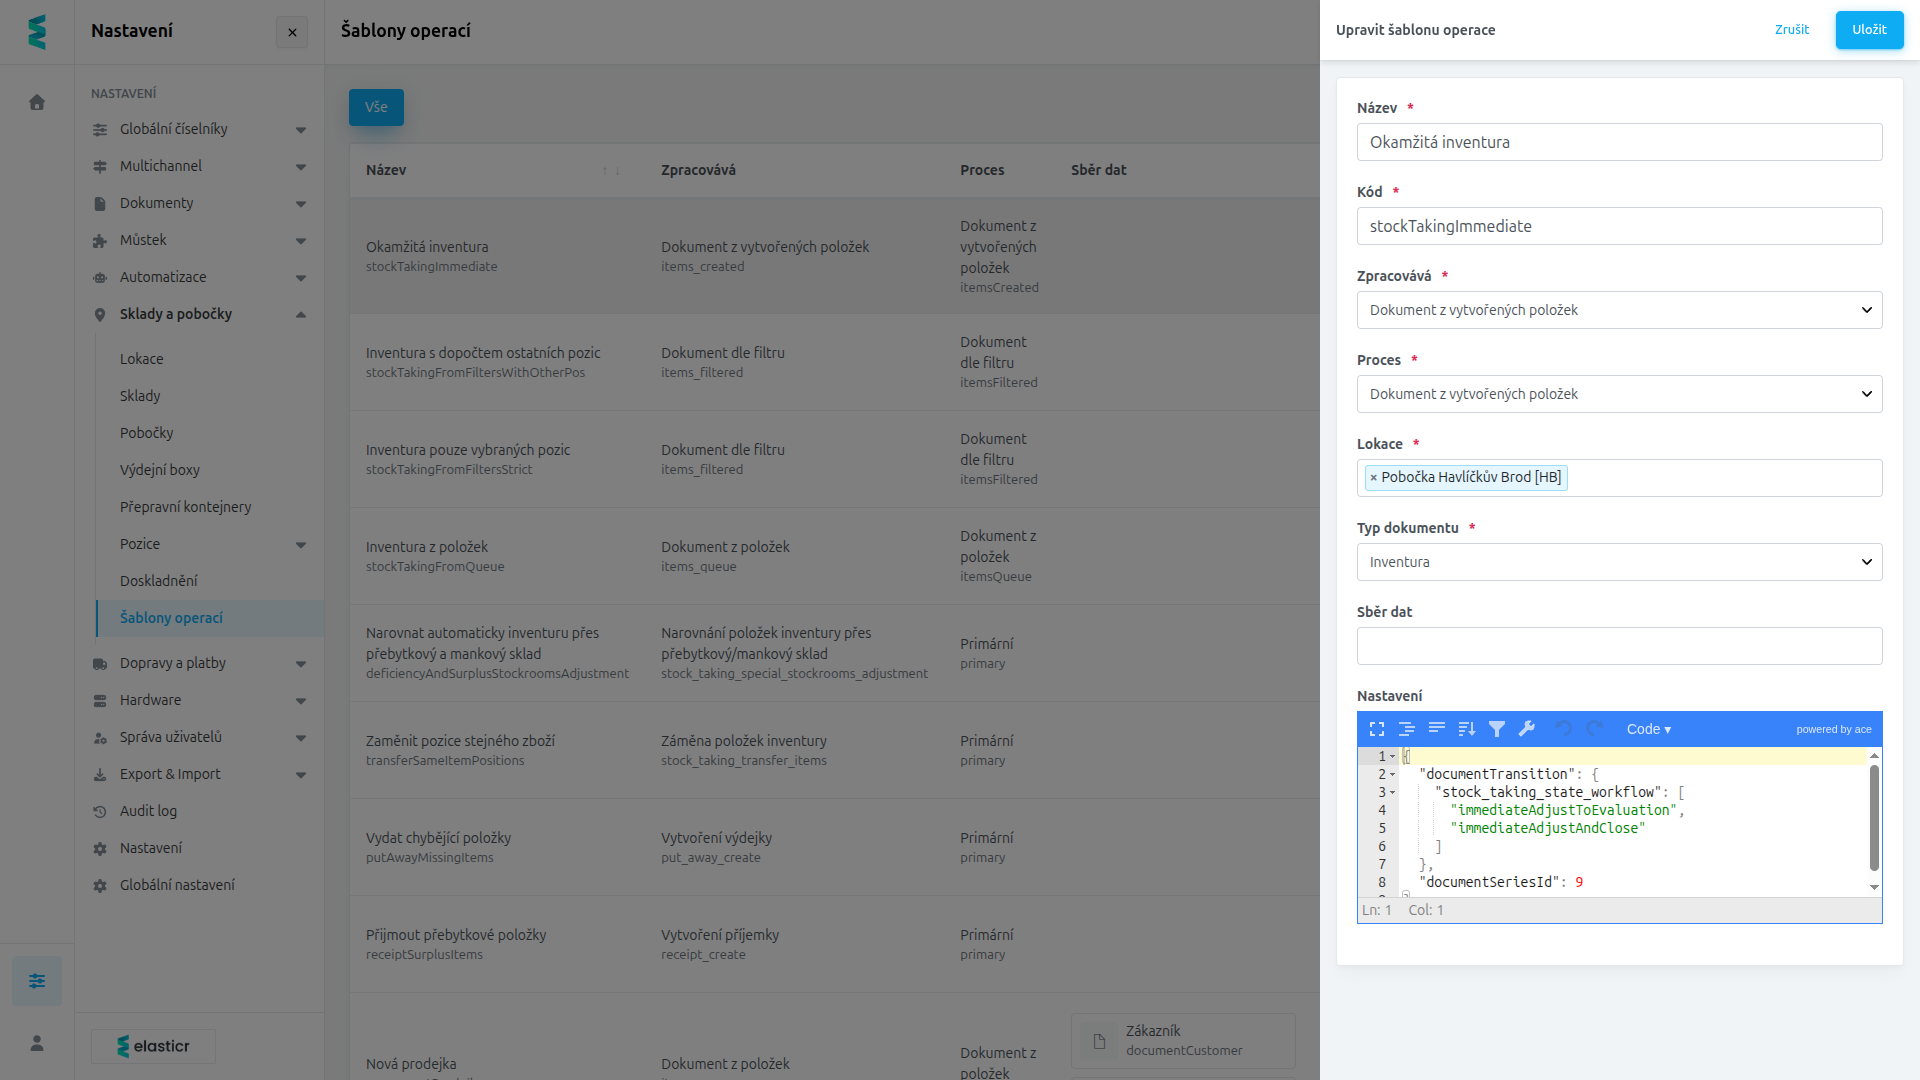Compact the JSON using the compact icon

coord(1437,729)
